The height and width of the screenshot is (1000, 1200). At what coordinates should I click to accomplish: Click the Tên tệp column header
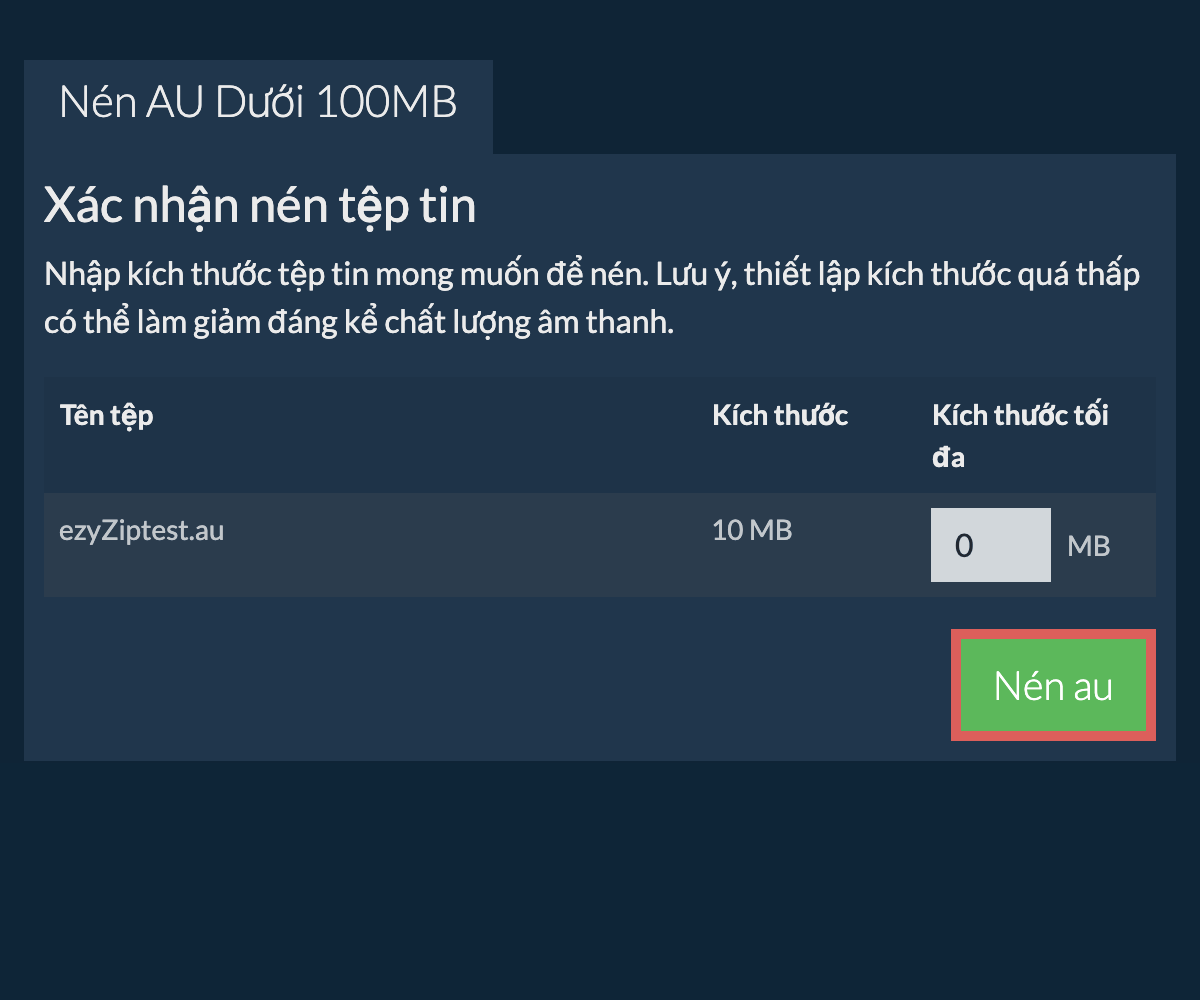[x=107, y=415]
